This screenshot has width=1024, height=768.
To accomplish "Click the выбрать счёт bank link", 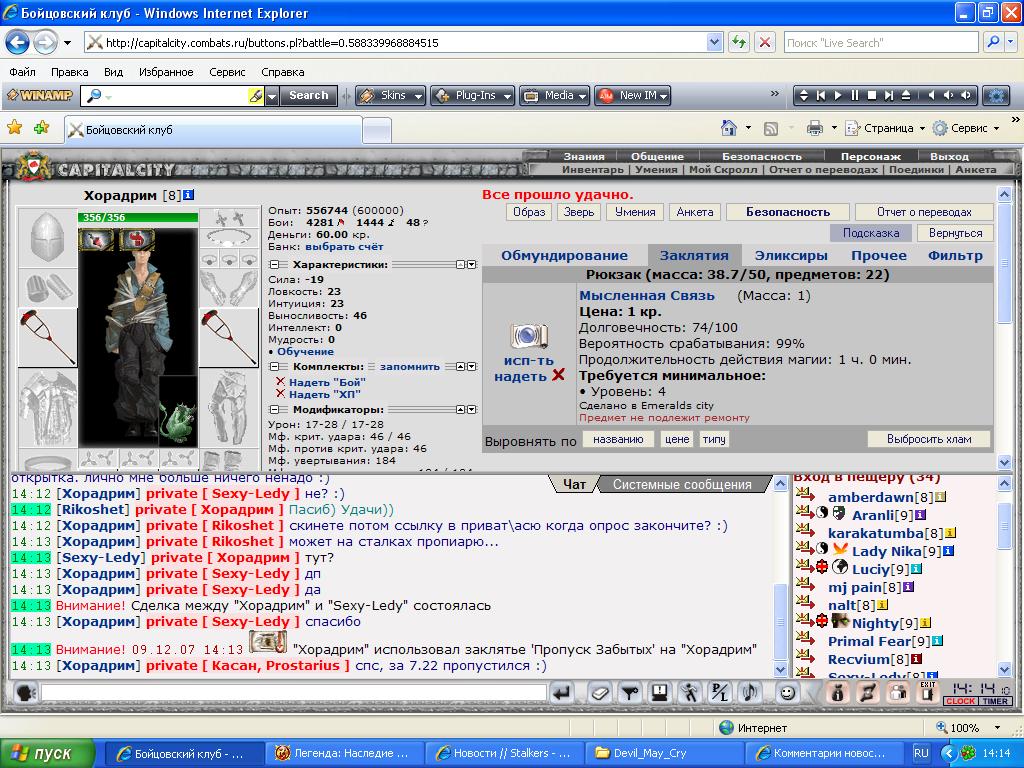I will pyautogui.click(x=344, y=246).
